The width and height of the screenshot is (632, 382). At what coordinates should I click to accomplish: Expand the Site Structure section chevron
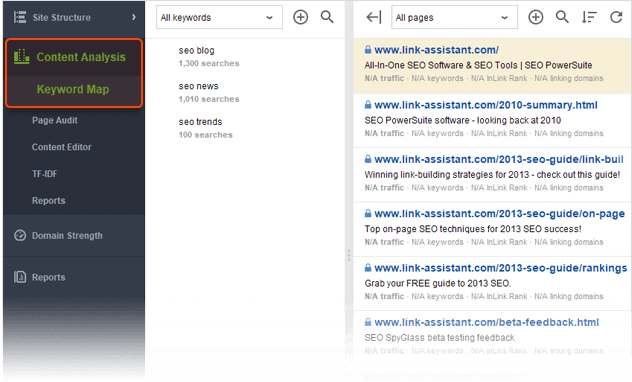(134, 17)
